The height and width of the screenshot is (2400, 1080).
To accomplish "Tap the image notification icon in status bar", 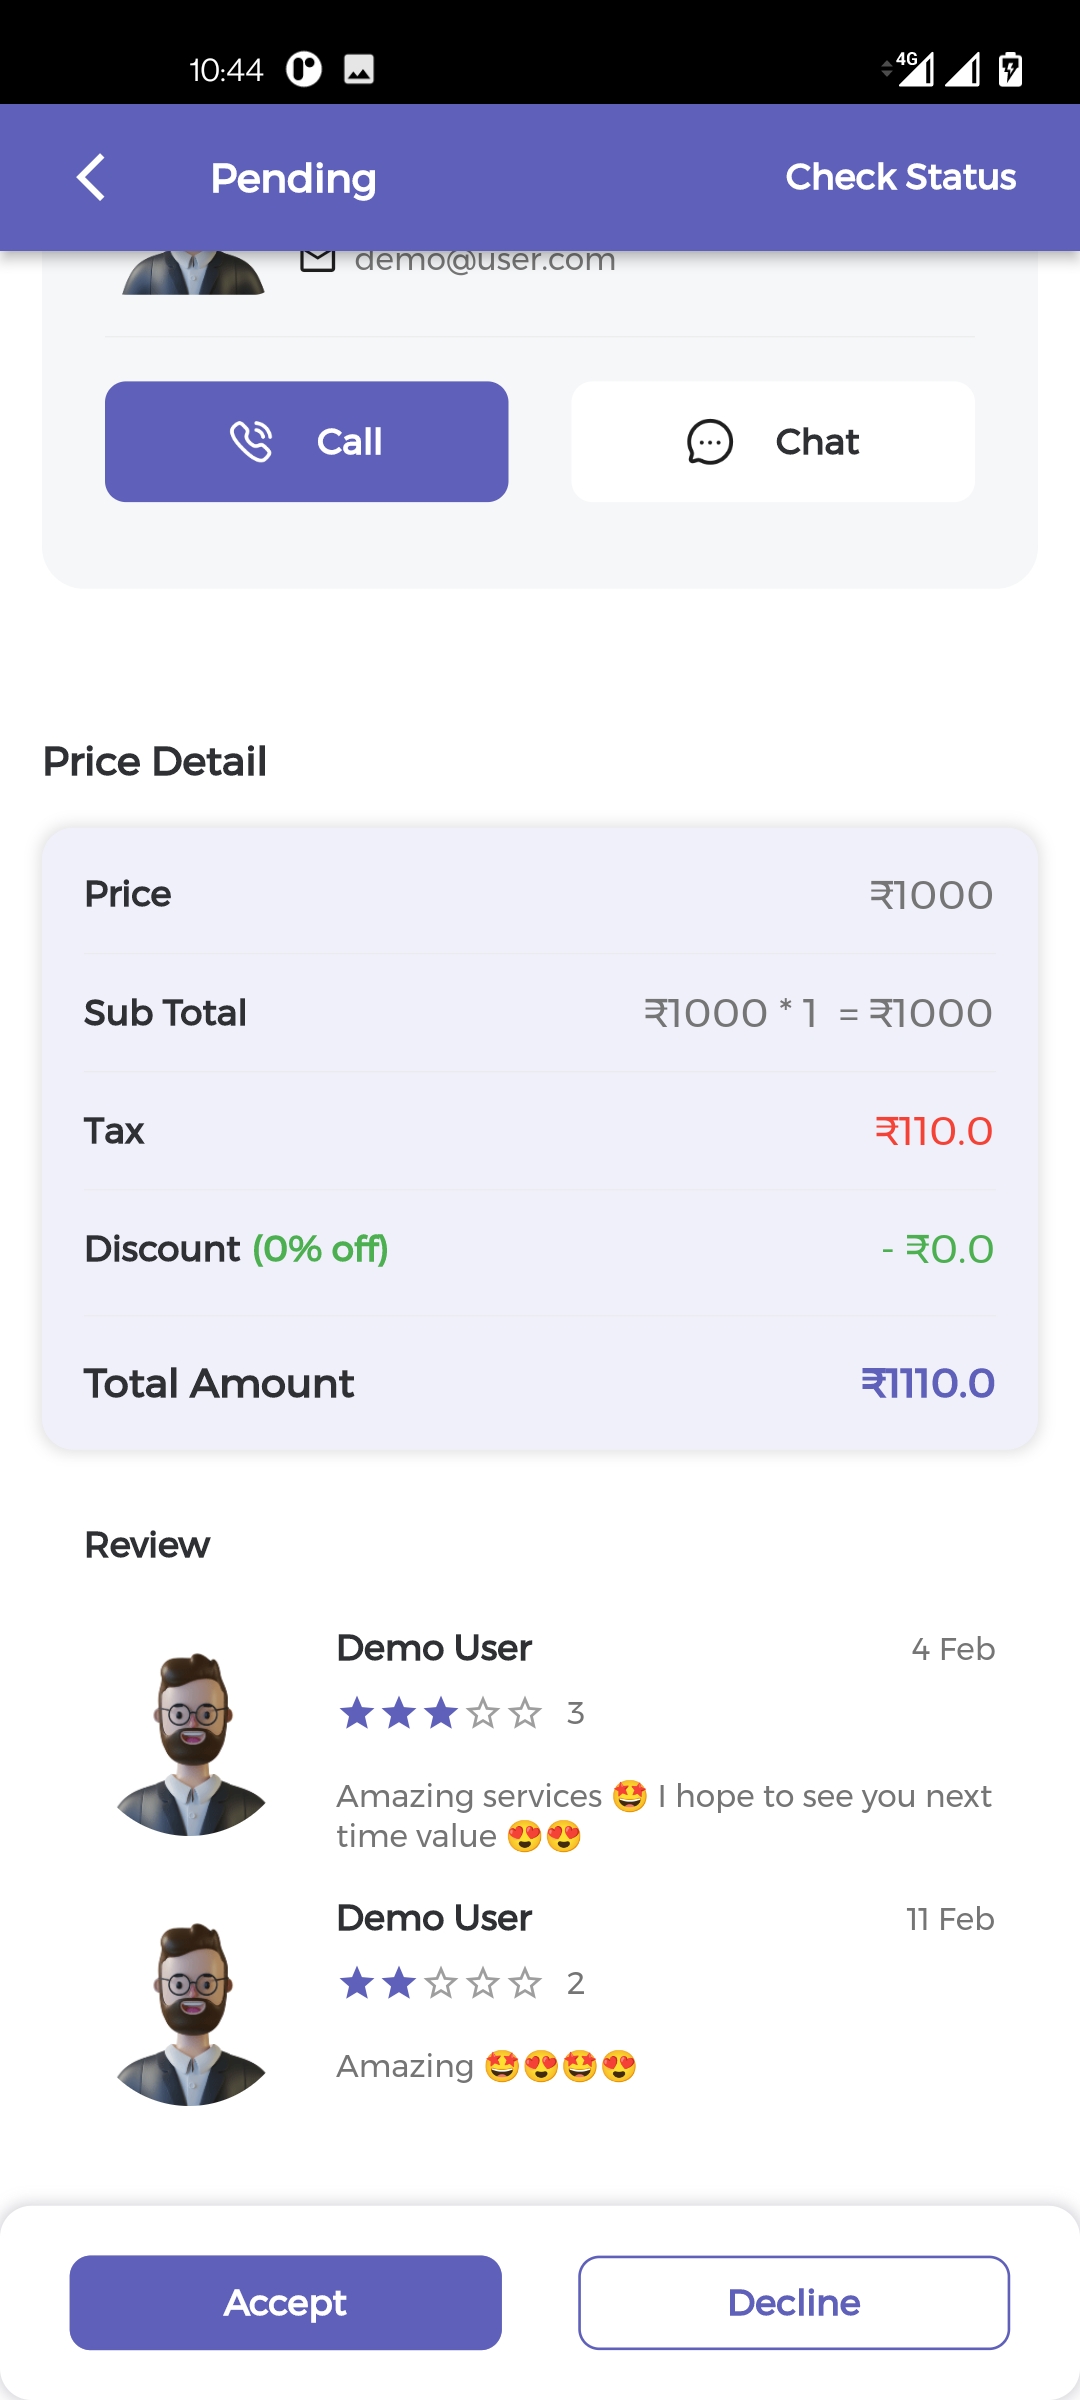I will pyautogui.click(x=359, y=69).
